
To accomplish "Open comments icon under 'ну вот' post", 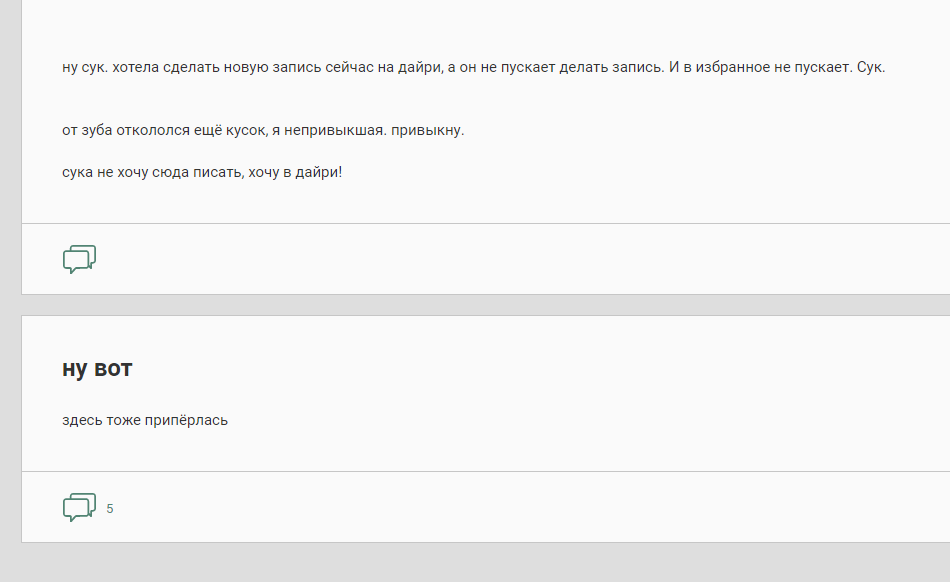I will click(79, 507).
